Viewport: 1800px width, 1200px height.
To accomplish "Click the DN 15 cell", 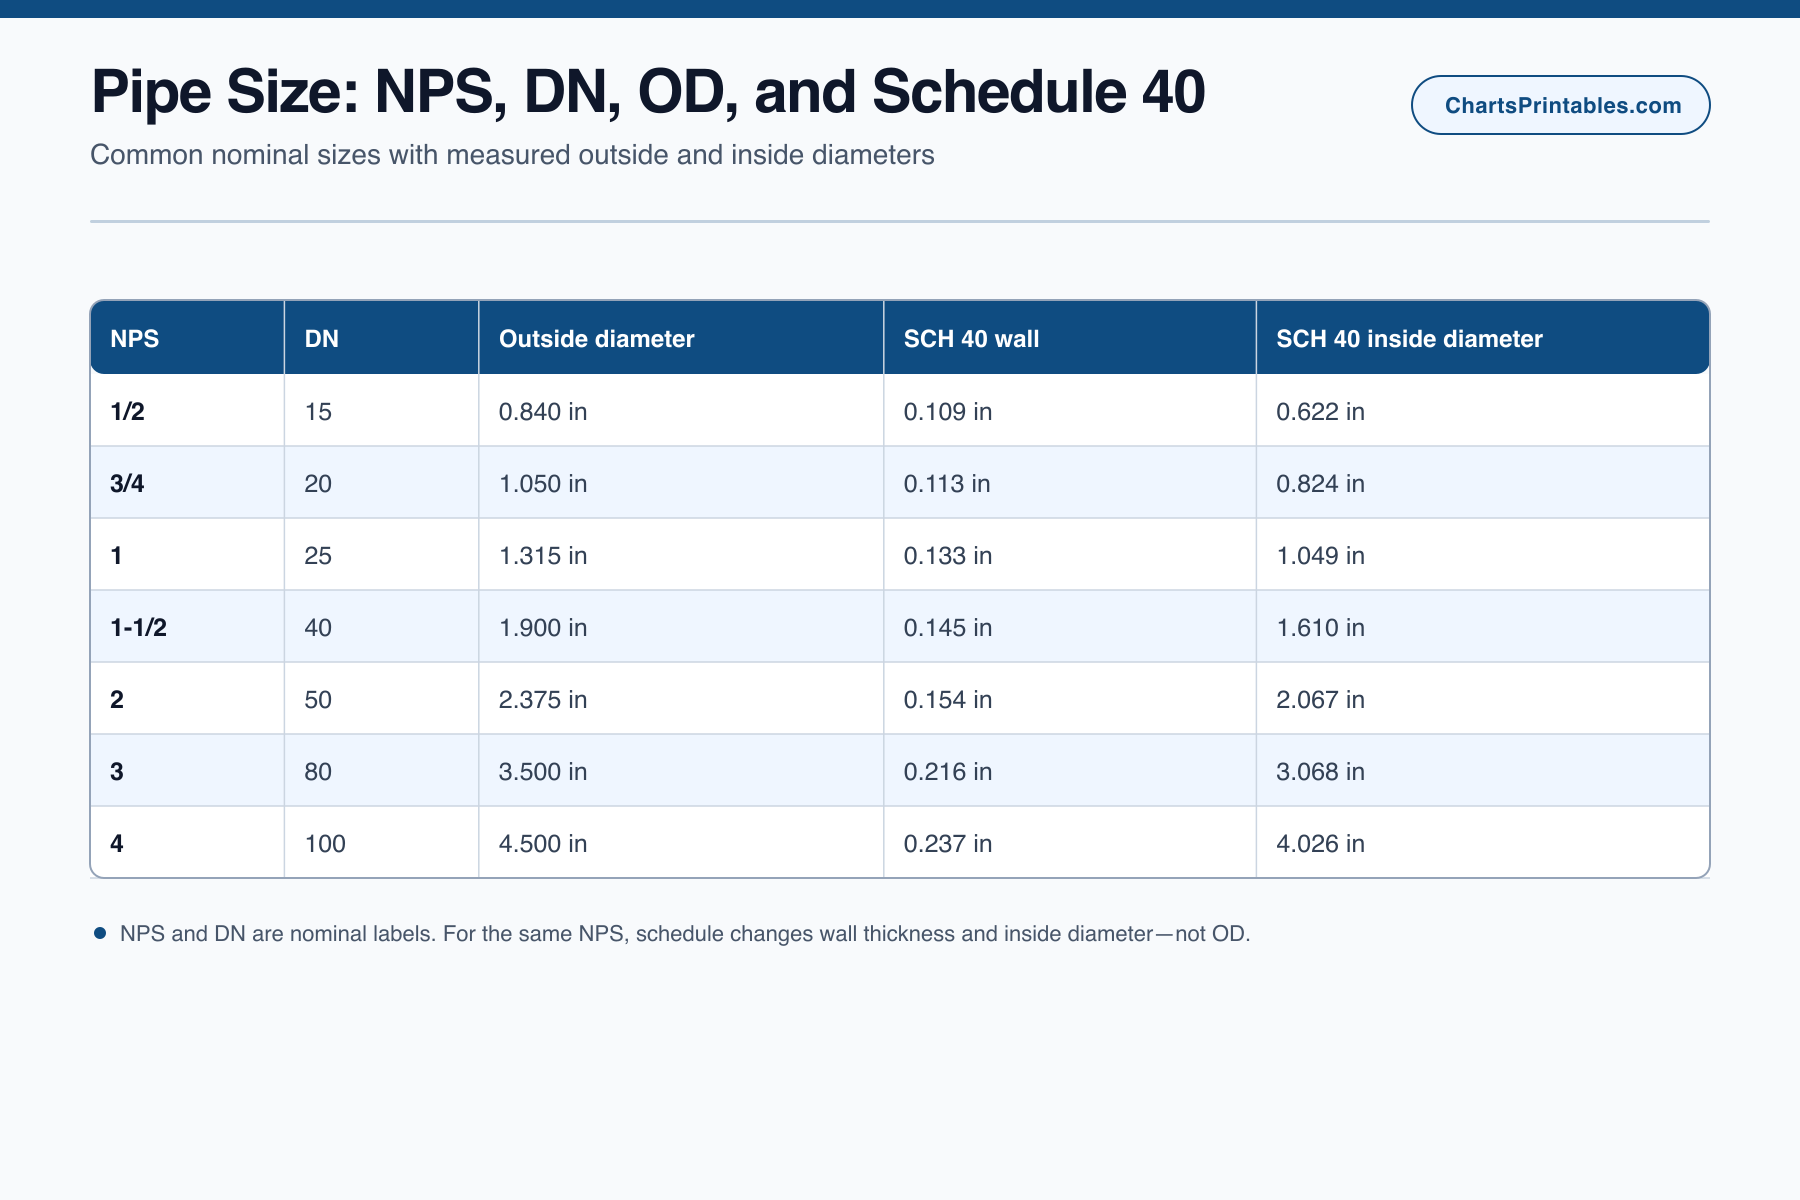I will point(381,411).
